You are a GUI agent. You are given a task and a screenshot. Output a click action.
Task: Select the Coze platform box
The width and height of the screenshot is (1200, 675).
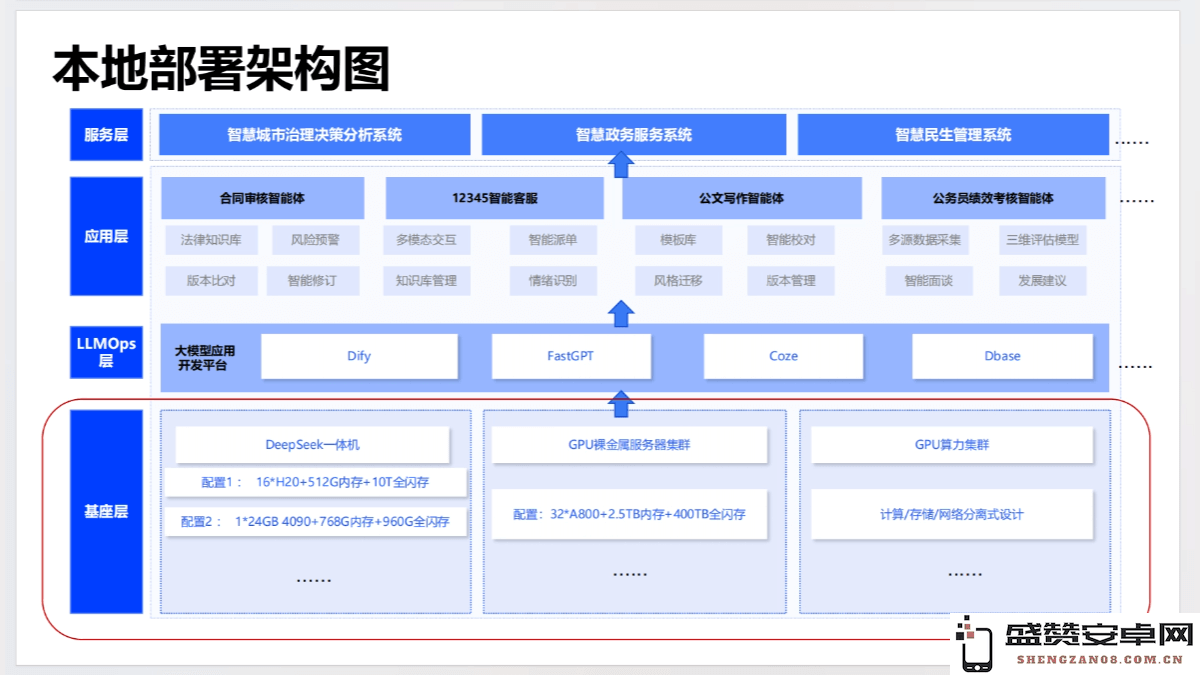point(783,356)
